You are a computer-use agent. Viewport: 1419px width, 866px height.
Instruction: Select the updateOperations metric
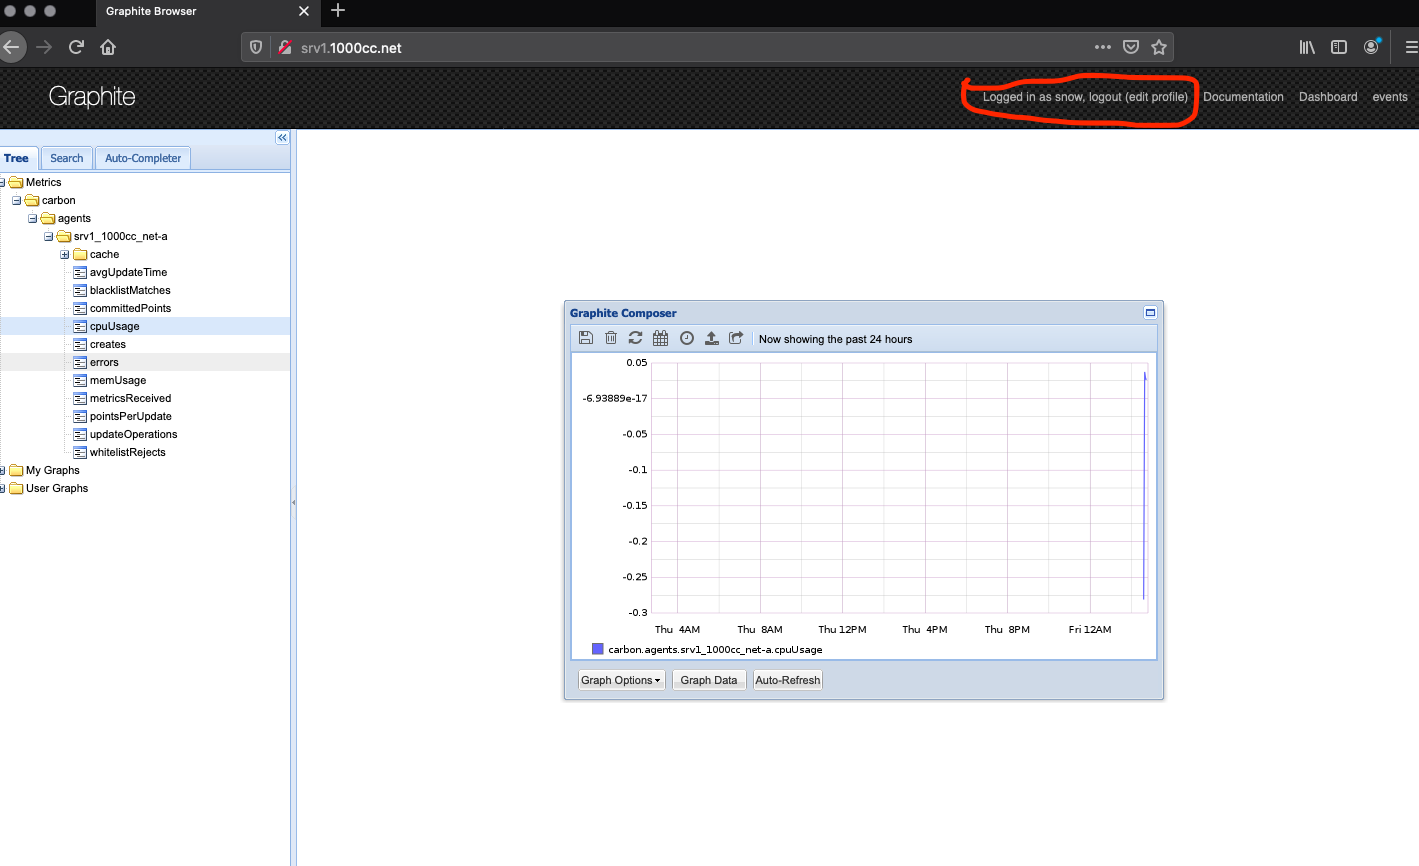133,434
